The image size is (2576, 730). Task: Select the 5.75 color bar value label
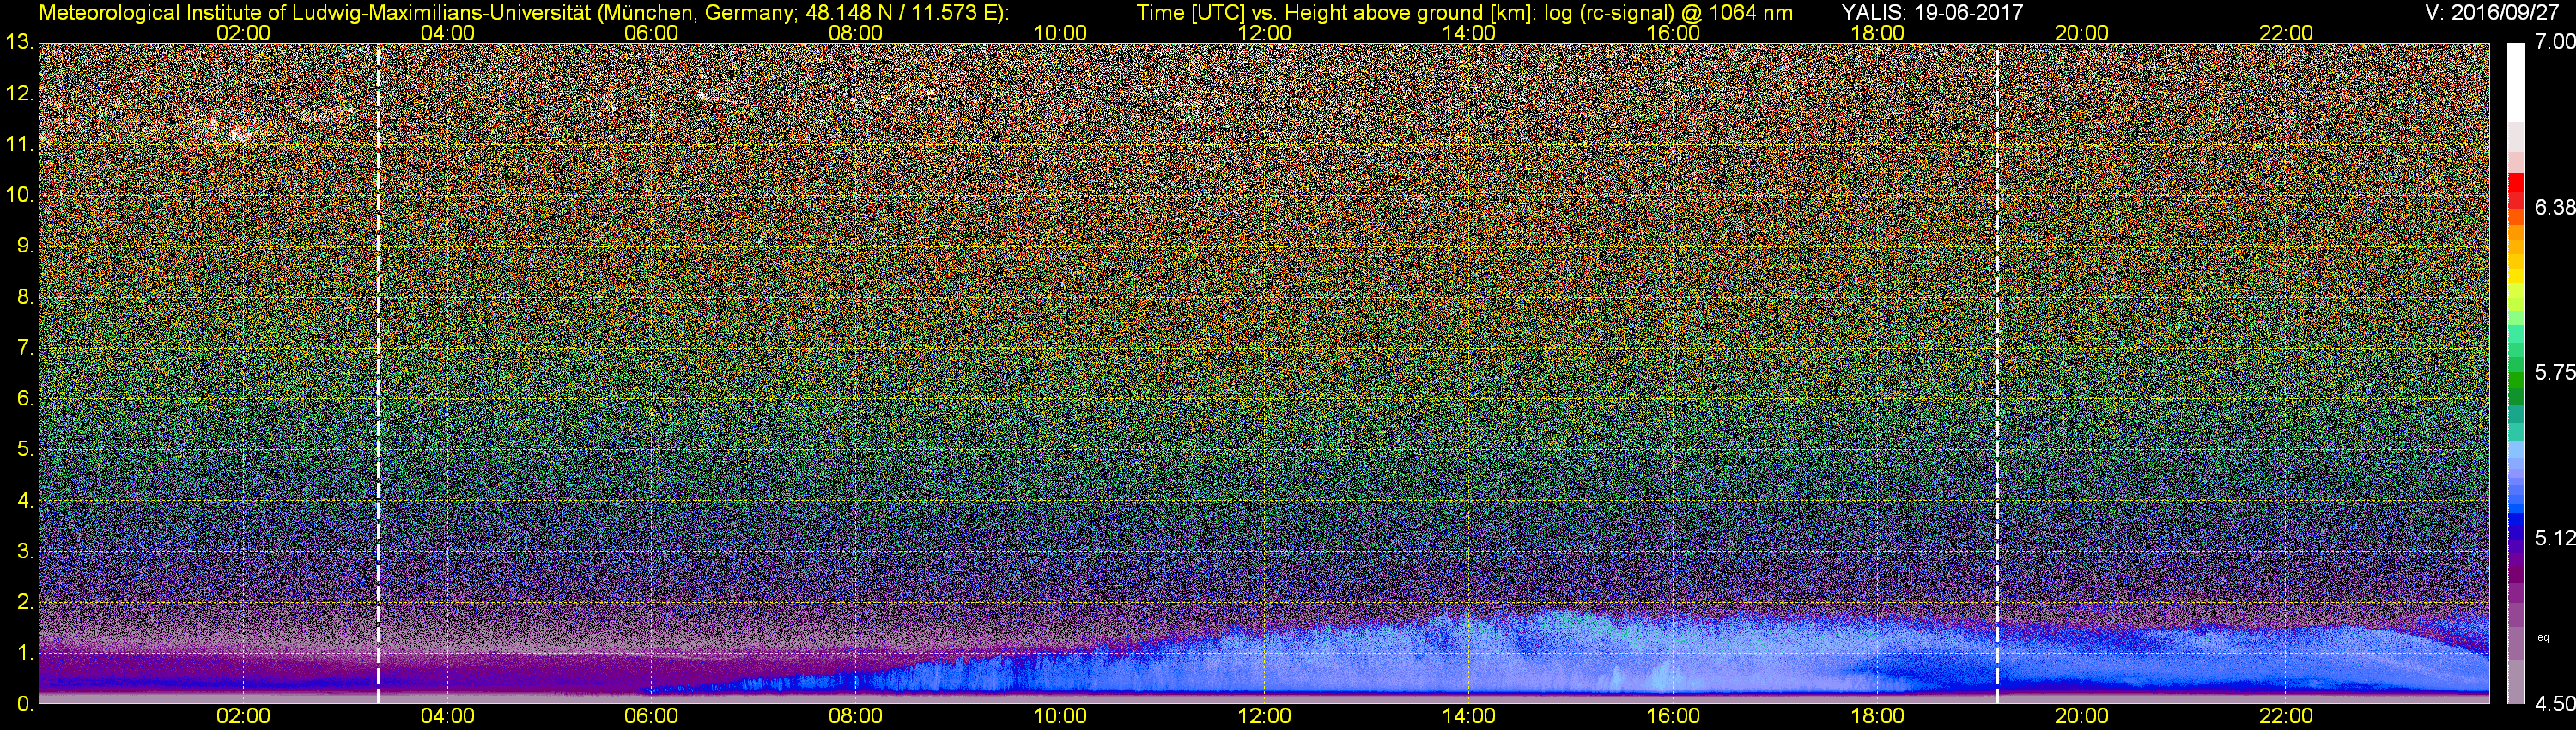pos(2555,373)
